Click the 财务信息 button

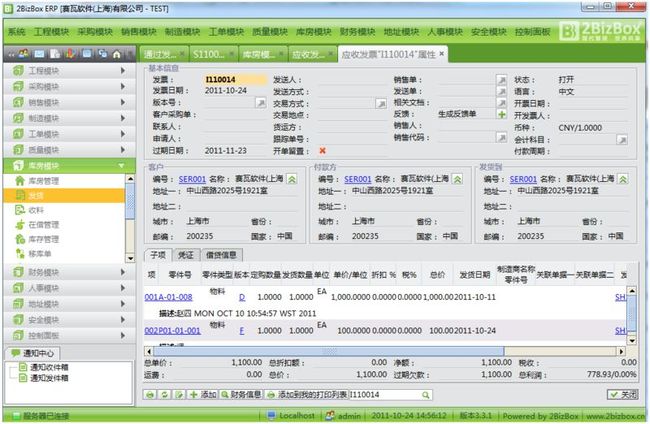click(241, 395)
